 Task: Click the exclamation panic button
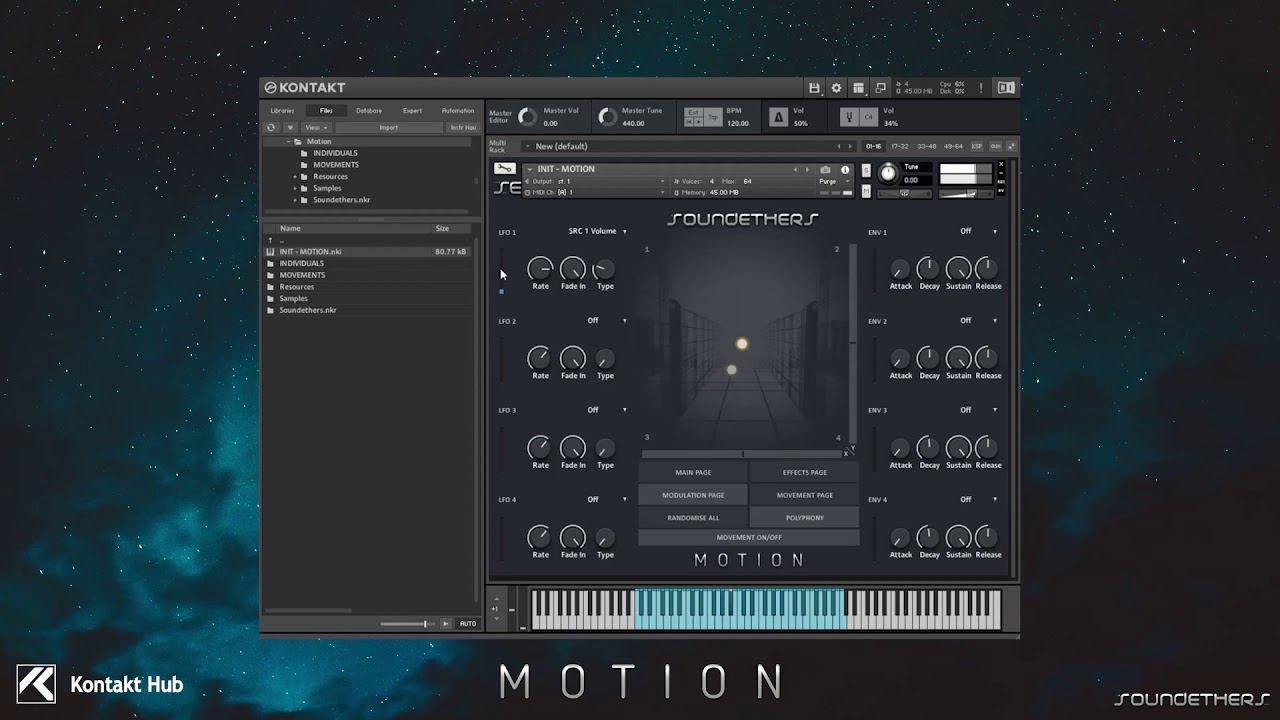(x=981, y=88)
